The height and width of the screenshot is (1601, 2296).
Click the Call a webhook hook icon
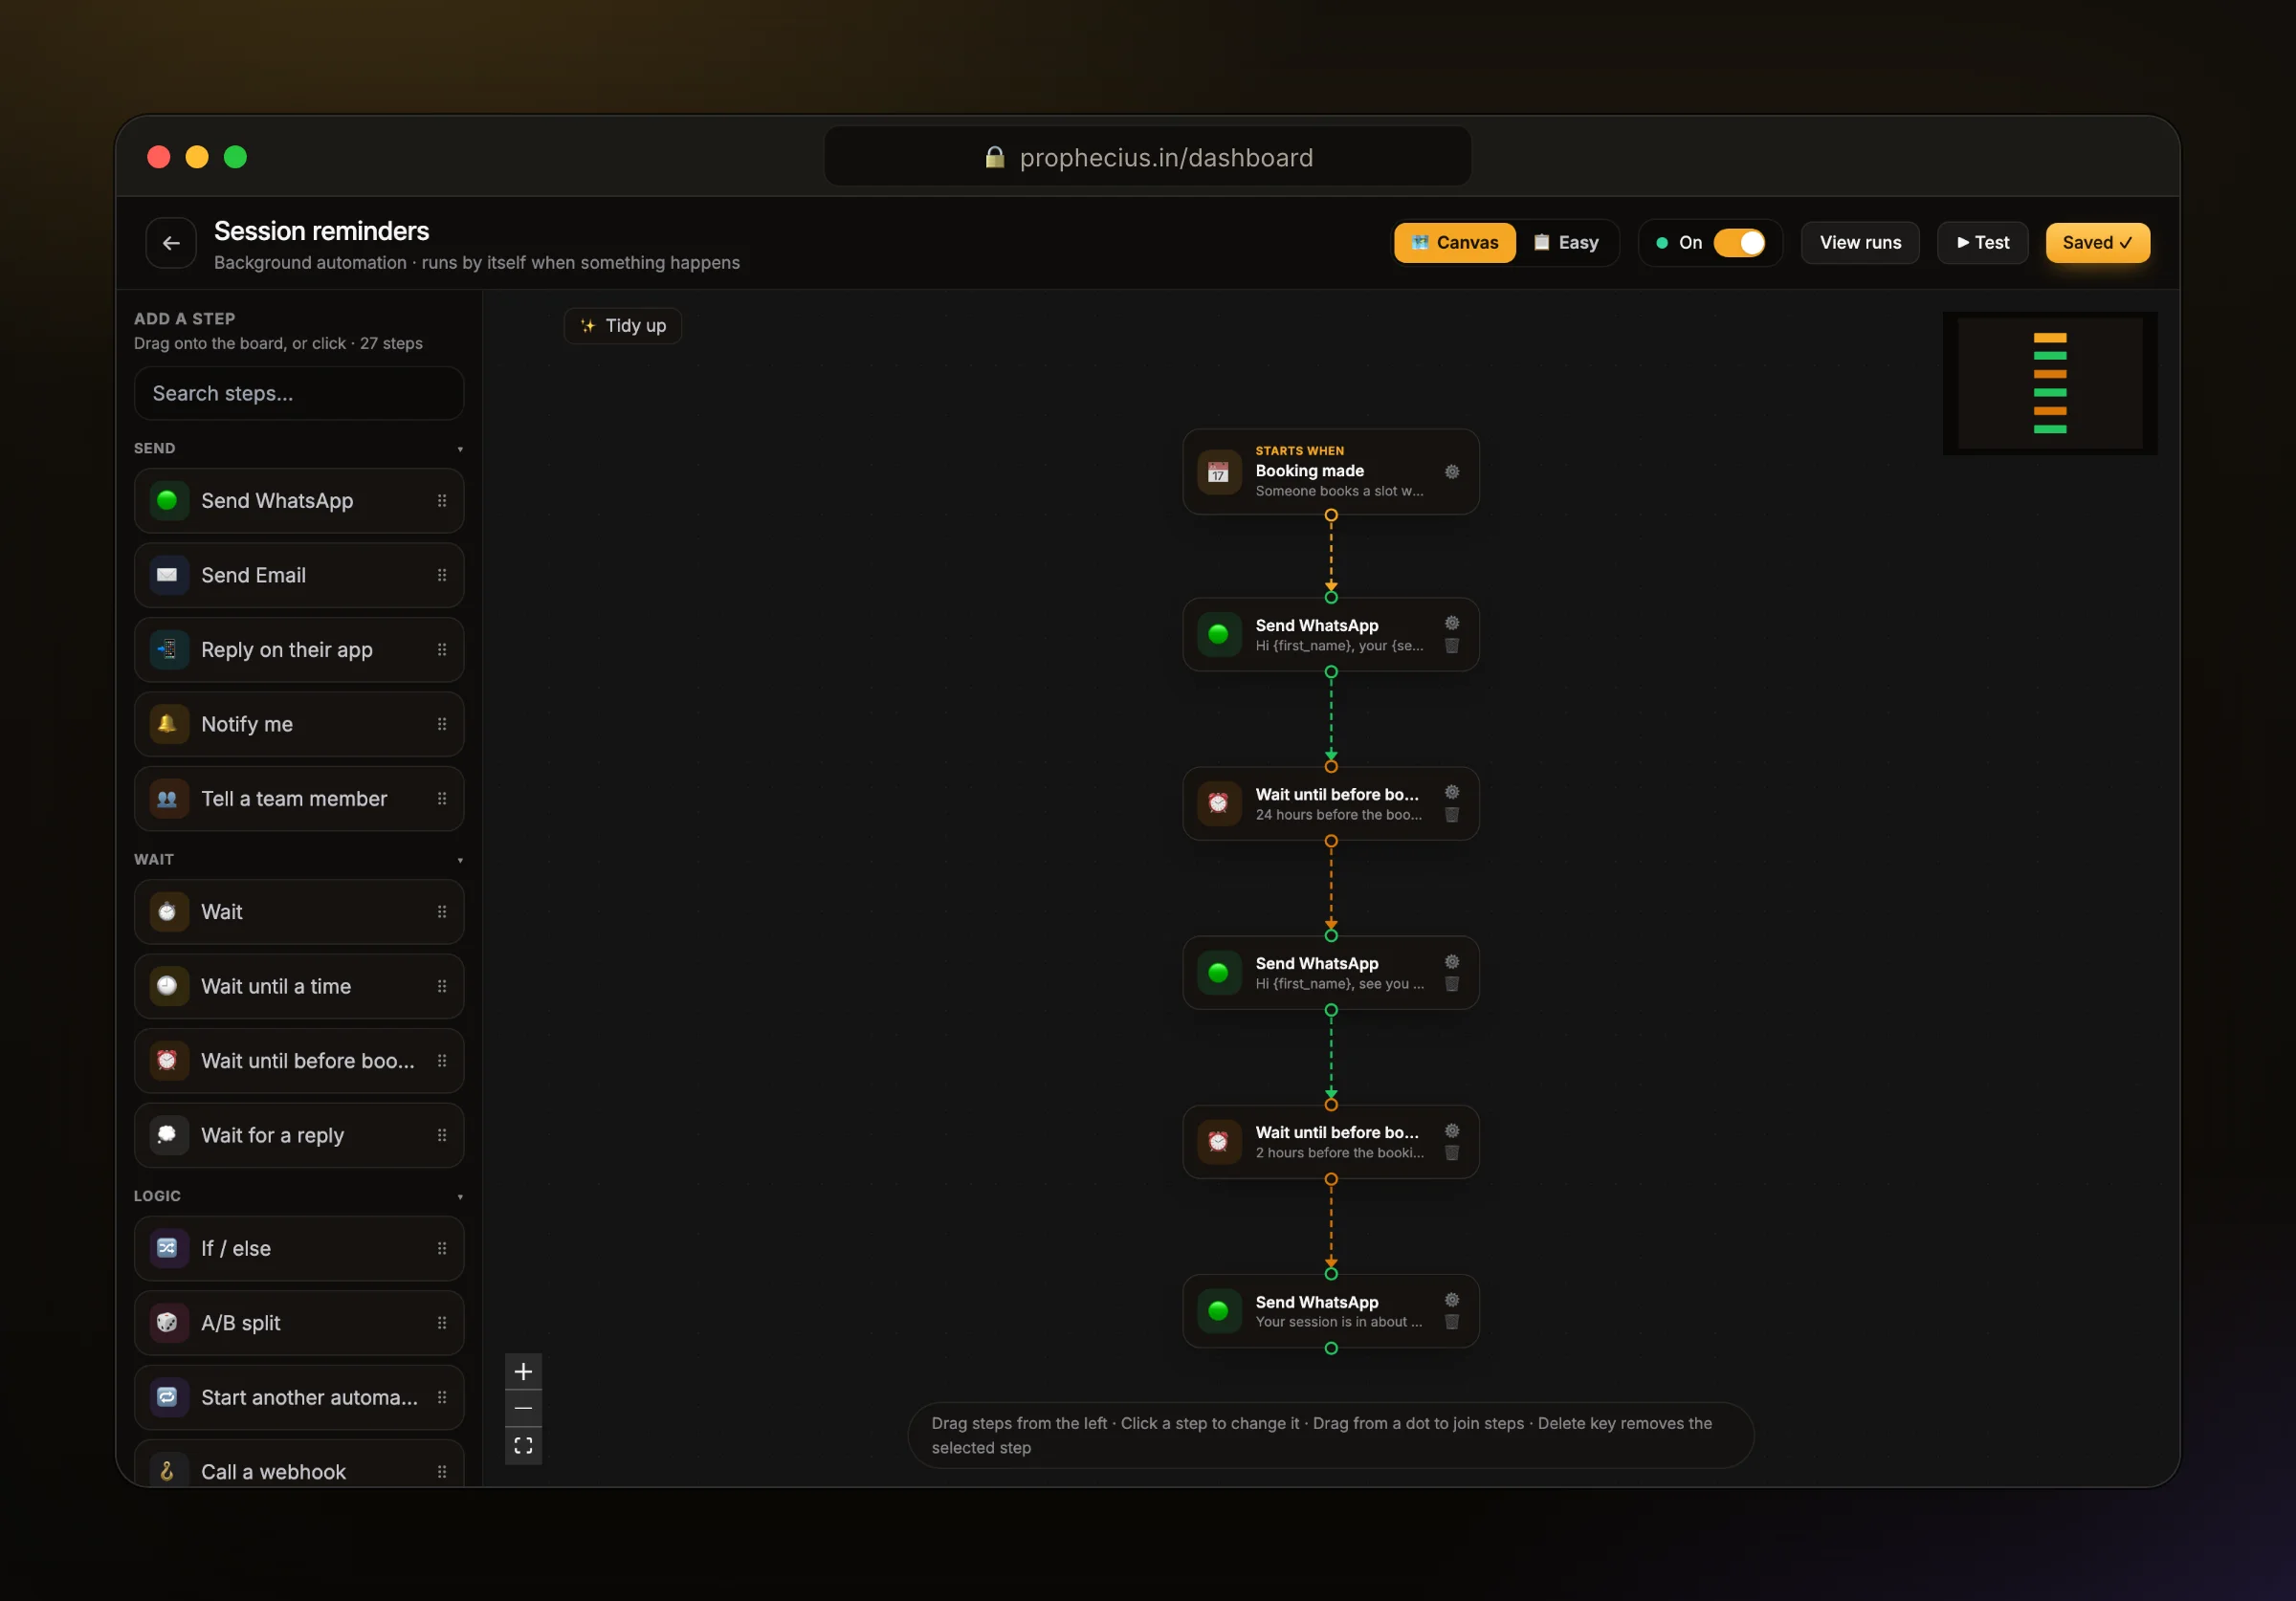click(167, 1471)
